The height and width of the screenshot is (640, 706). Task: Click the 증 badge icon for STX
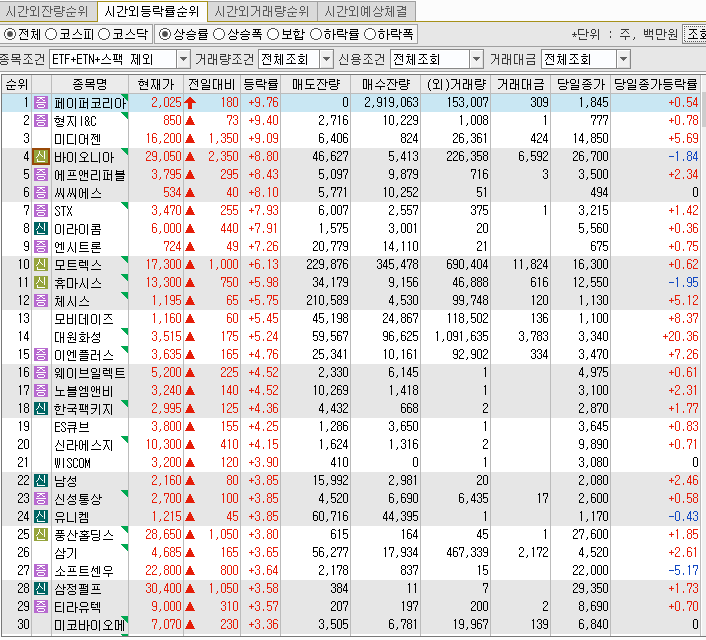pyautogui.click(x=41, y=211)
